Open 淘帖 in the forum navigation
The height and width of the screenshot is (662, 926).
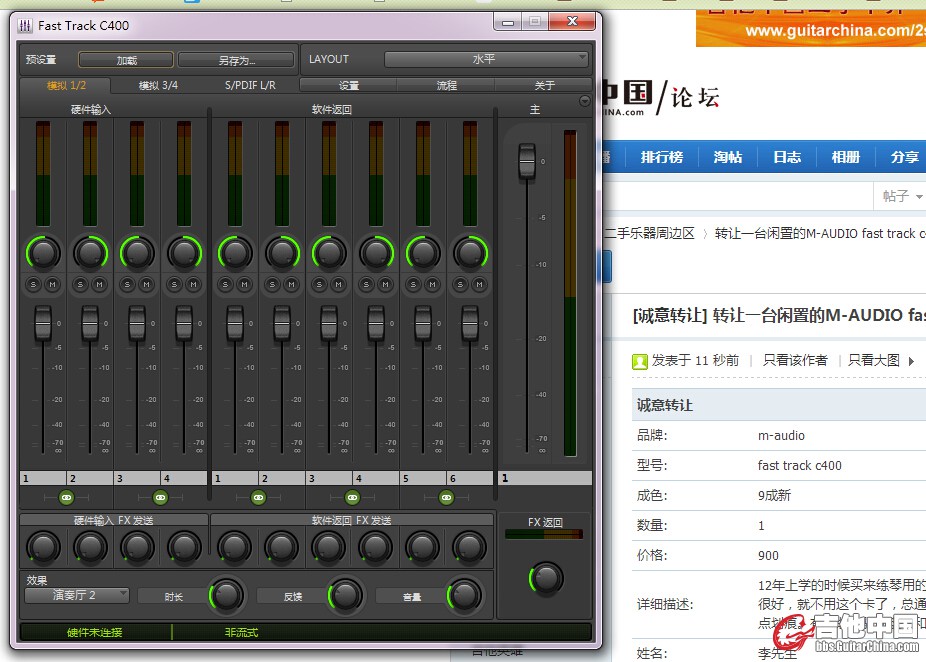pos(728,157)
